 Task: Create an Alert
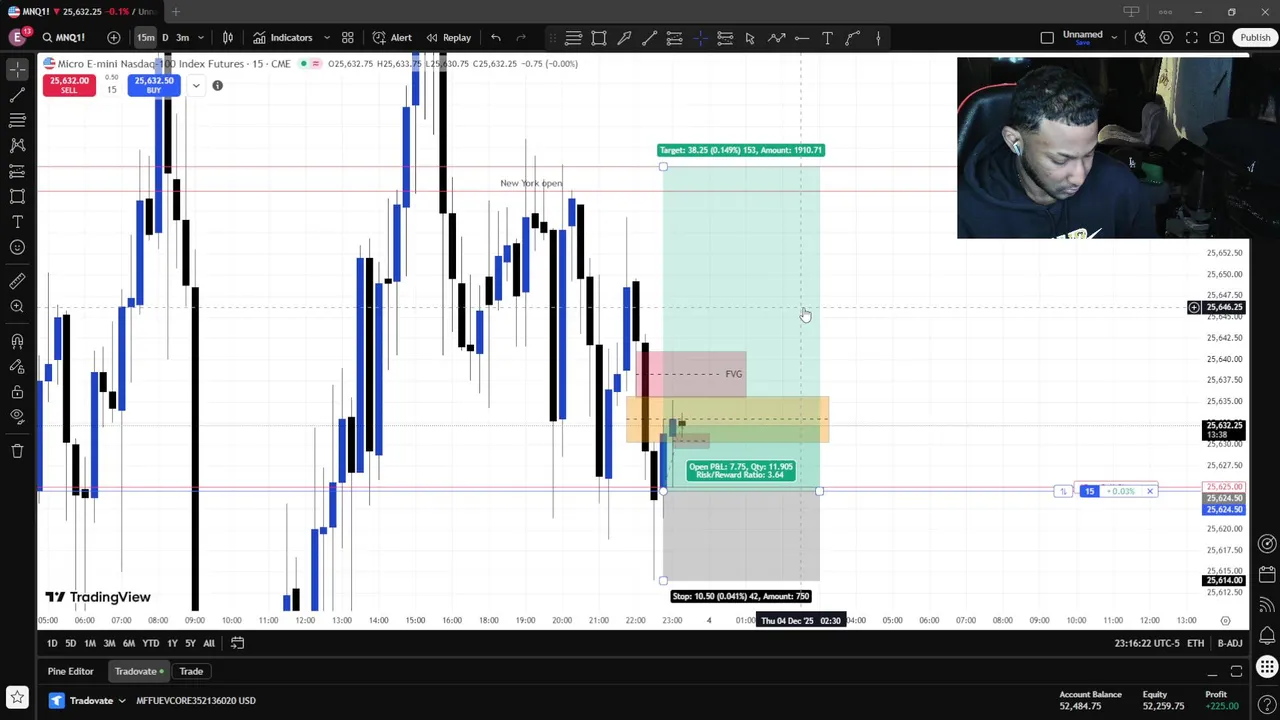click(392, 37)
